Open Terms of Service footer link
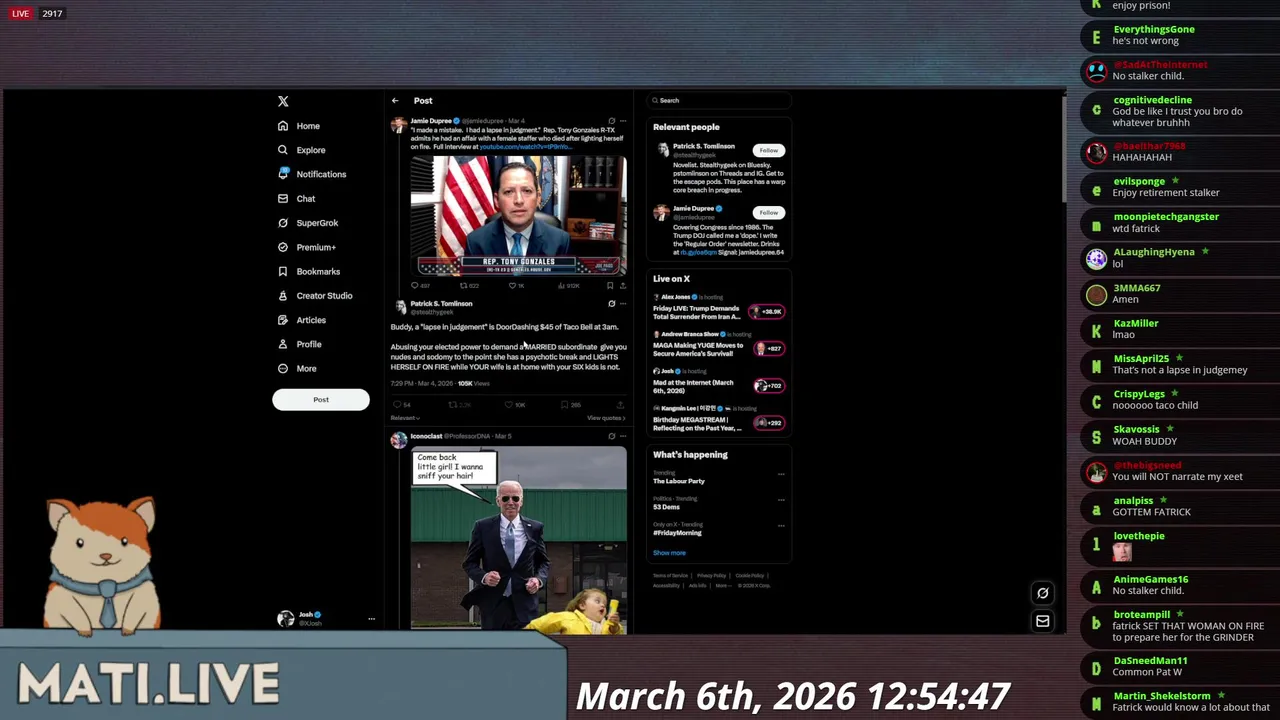This screenshot has width=1280, height=720. pos(670,576)
